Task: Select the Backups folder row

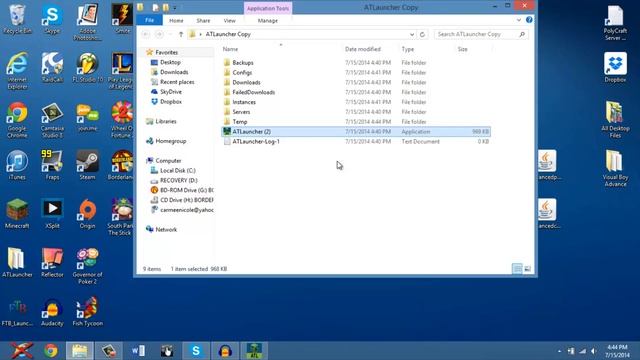Action: [356, 62]
